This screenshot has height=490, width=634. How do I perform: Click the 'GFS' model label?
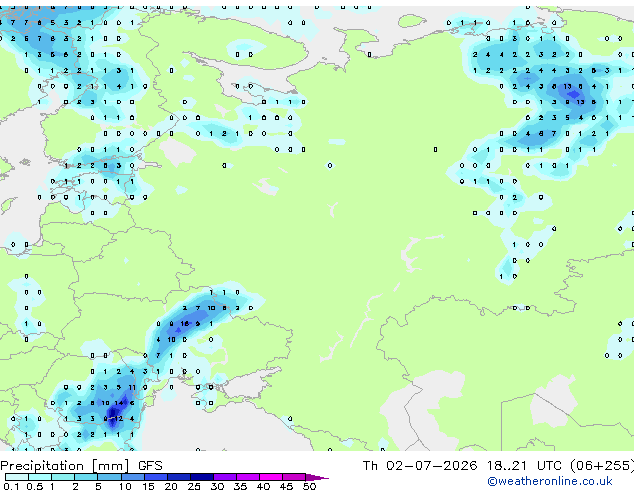point(150,466)
